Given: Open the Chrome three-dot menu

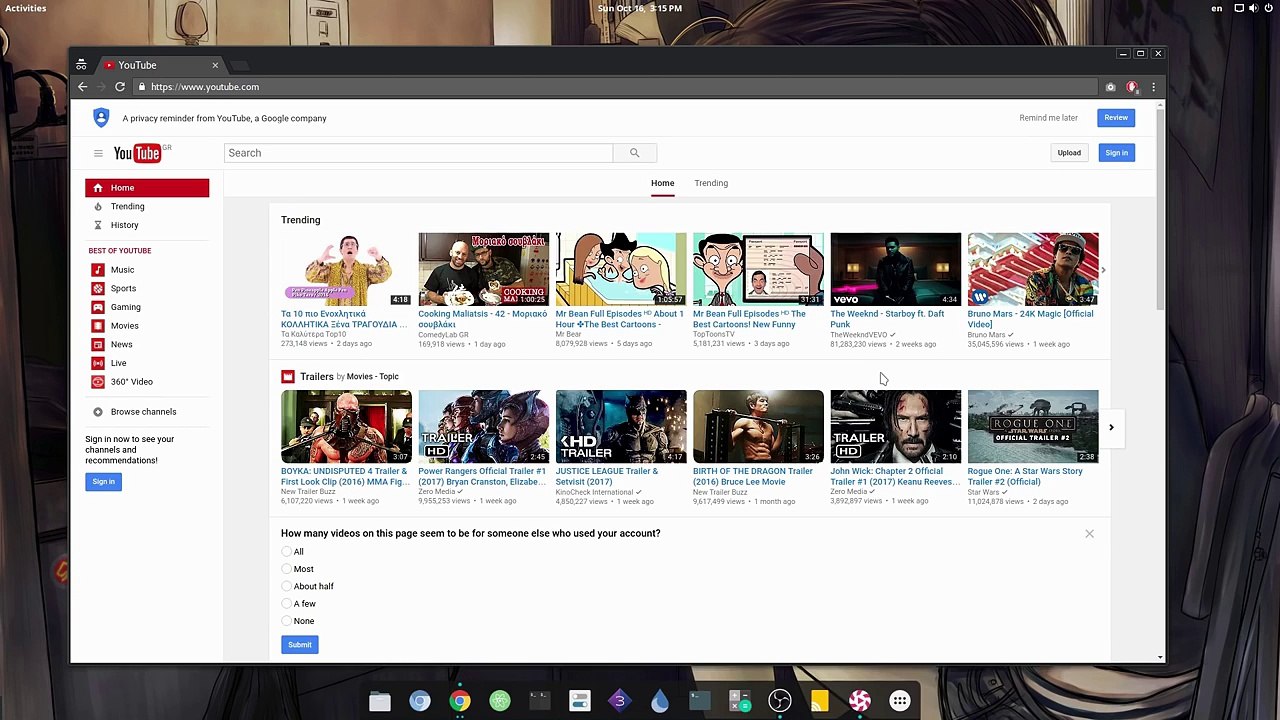Looking at the screenshot, I should [1153, 87].
